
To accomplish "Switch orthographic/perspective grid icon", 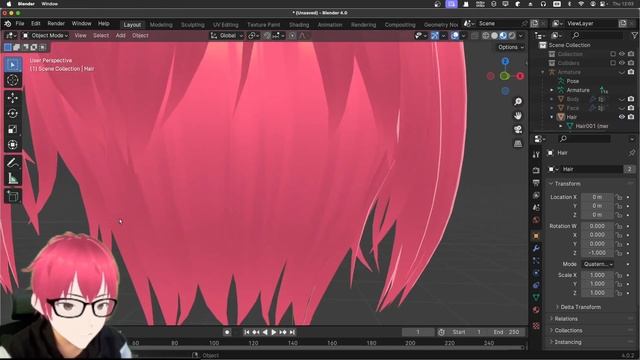I will pyautogui.click(x=518, y=144).
